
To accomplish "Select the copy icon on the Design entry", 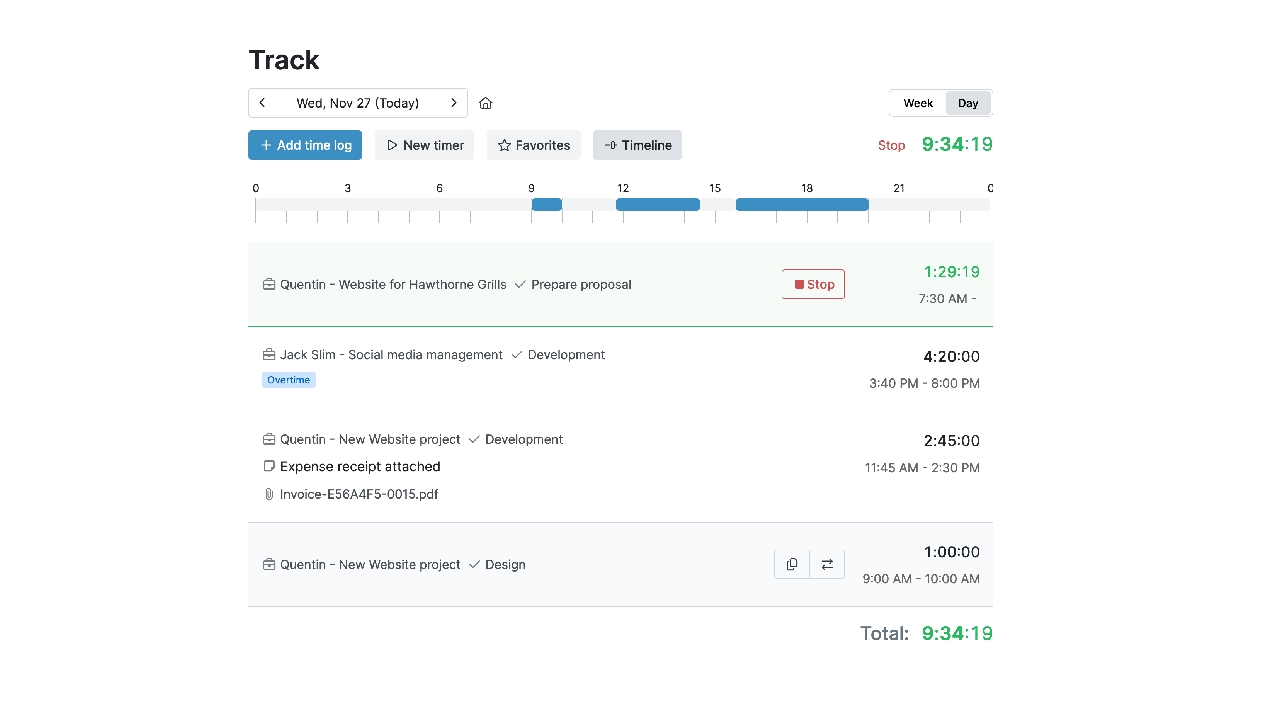I will click(791, 563).
